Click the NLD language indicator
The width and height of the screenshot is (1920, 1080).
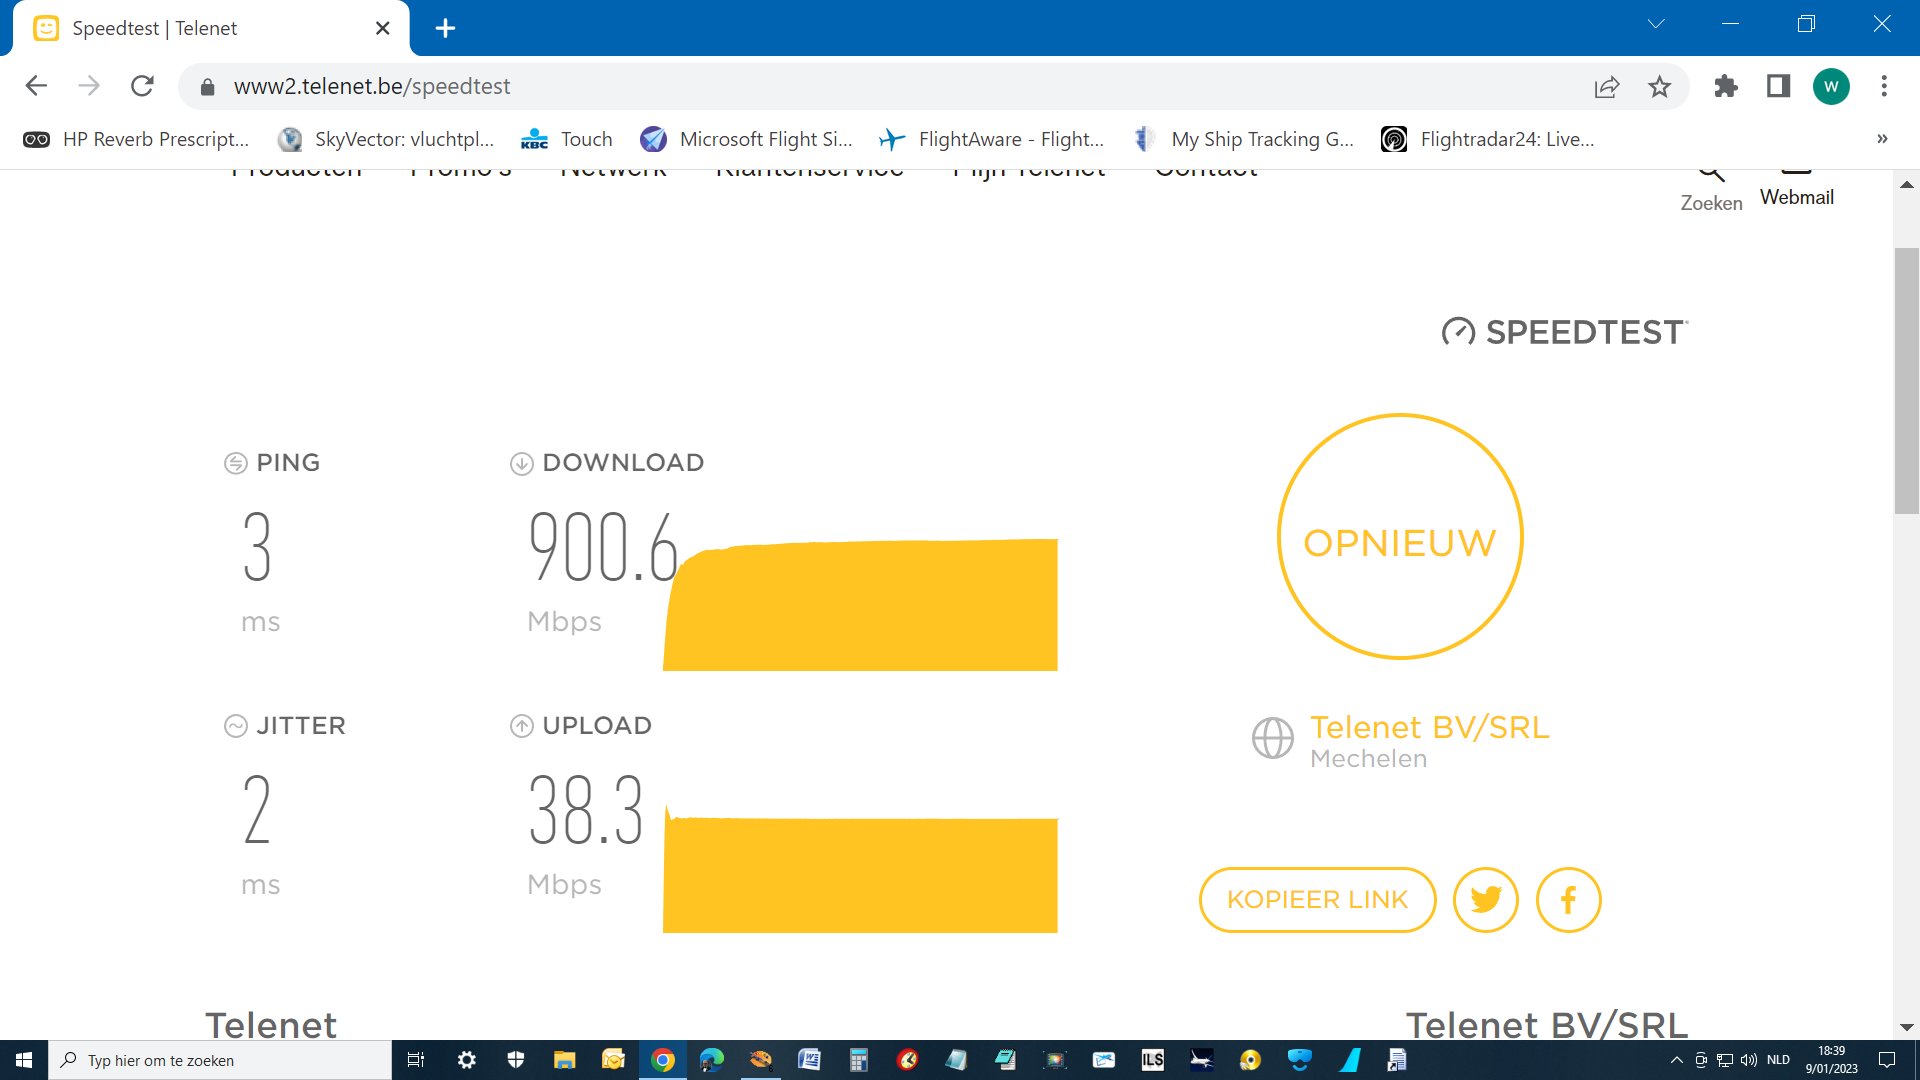click(x=1779, y=1059)
